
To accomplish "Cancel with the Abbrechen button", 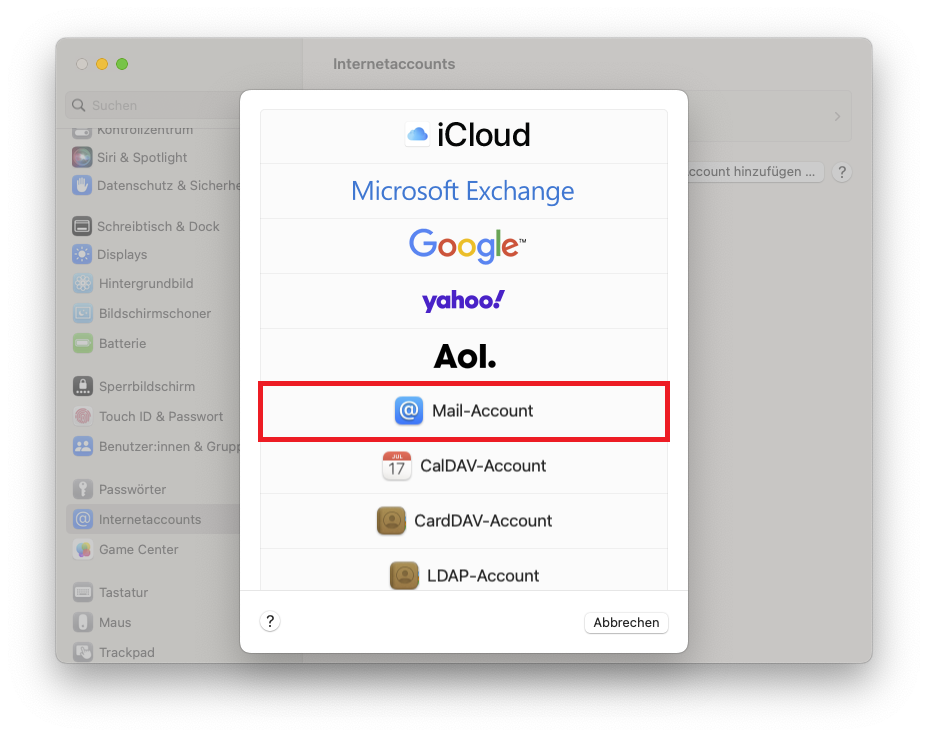I will [x=625, y=622].
